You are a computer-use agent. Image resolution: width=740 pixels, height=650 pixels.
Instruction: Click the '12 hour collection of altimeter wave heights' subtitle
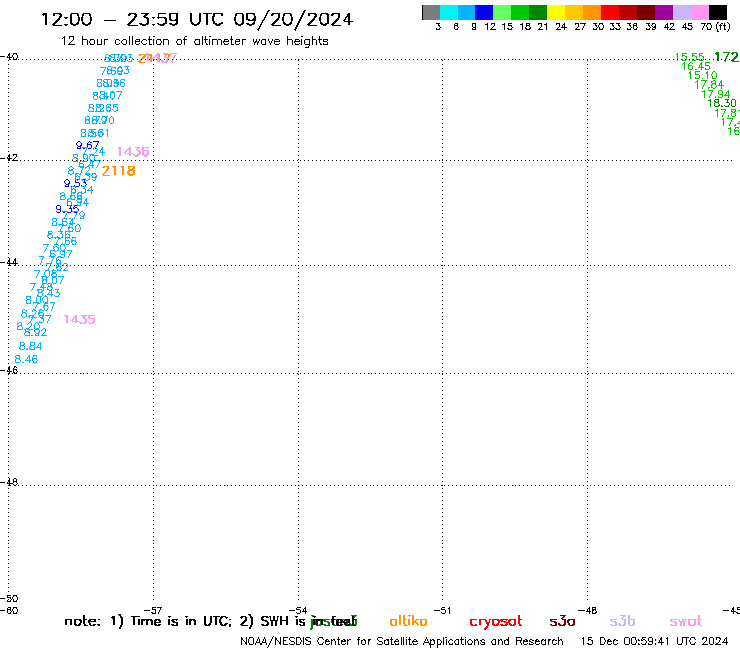point(194,41)
